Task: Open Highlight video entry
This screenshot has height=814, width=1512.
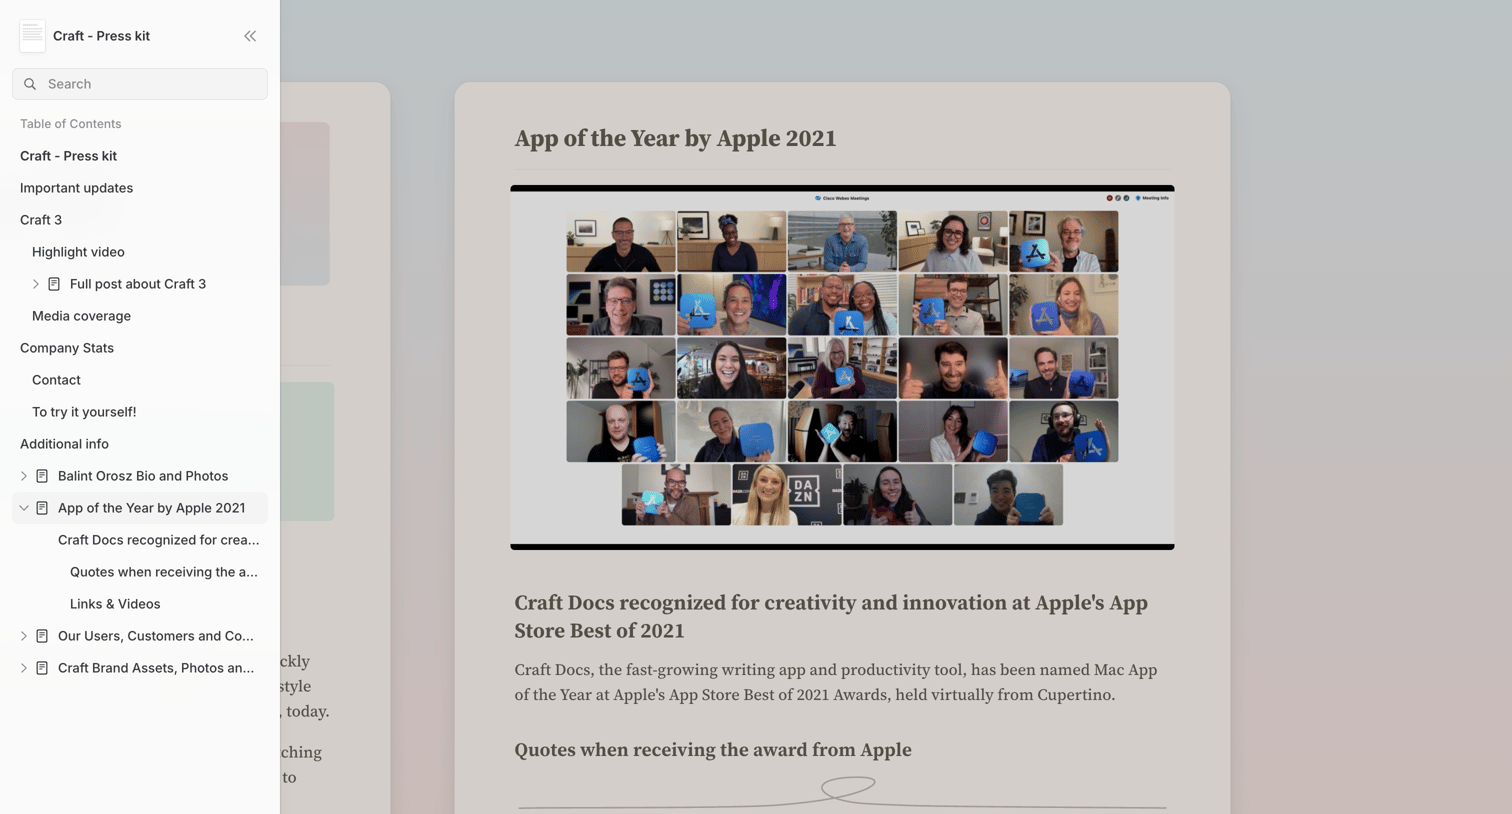Action: pyautogui.click(x=78, y=252)
